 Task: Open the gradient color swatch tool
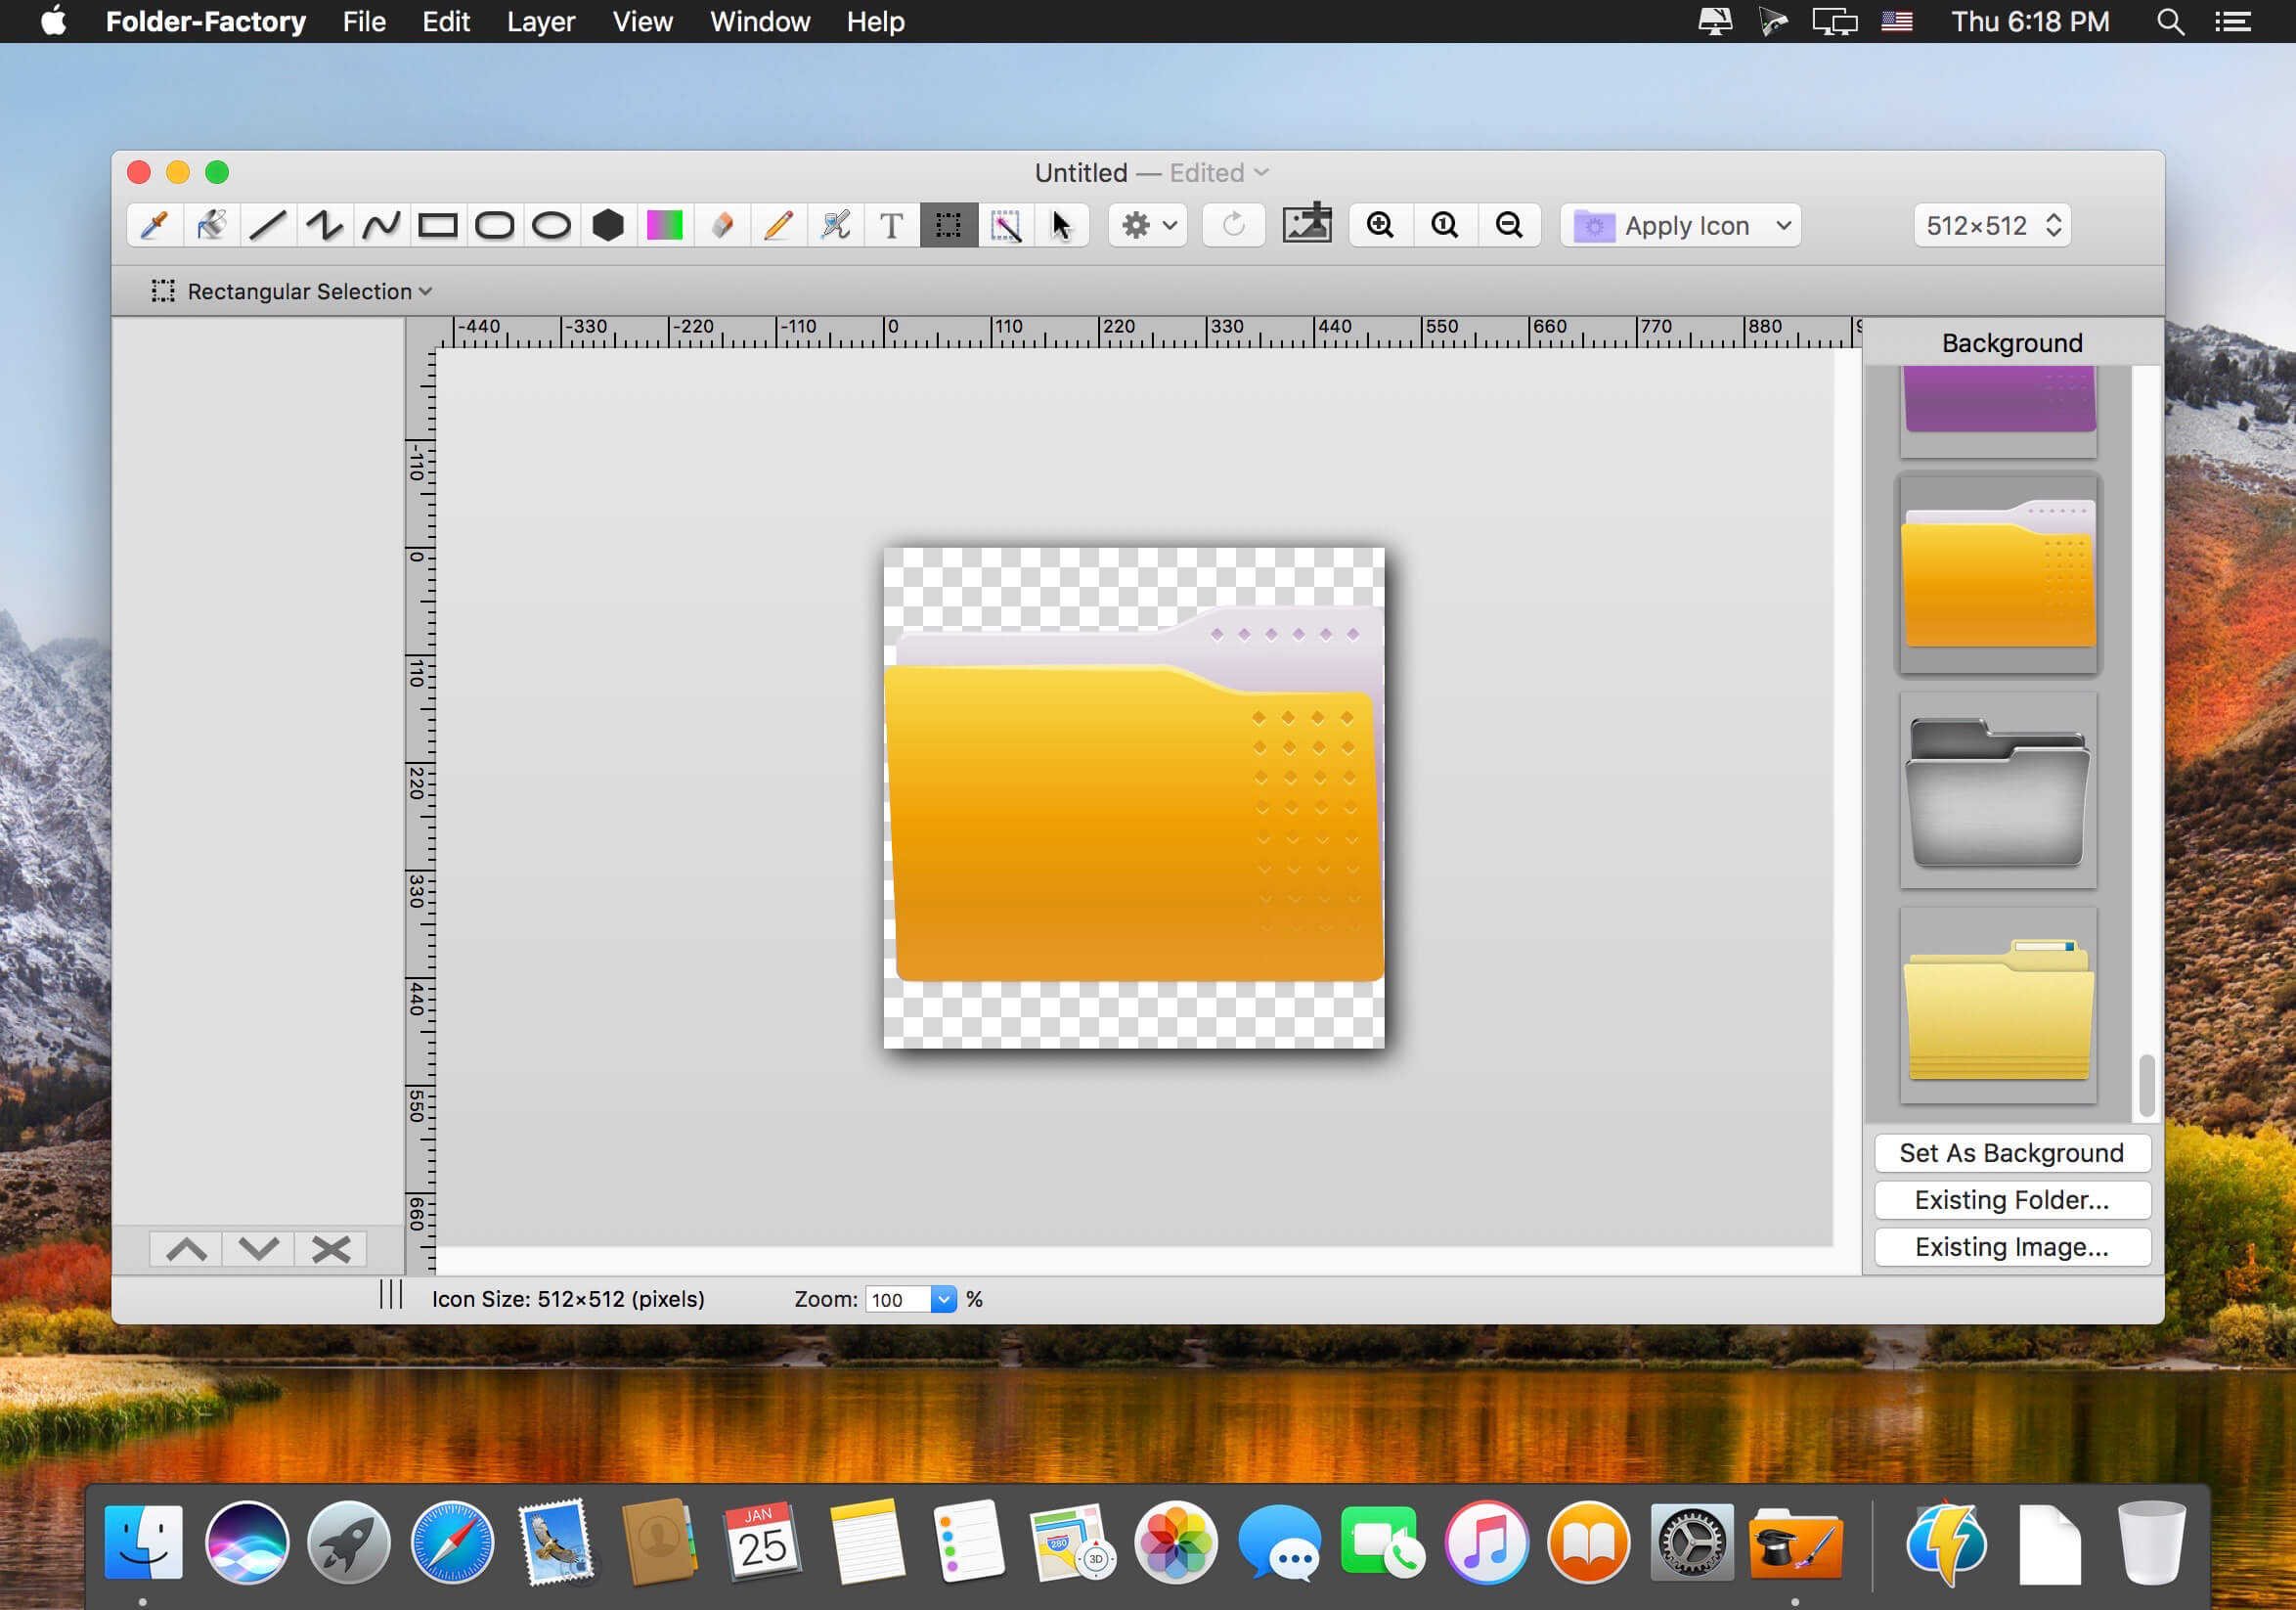point(664,226)
